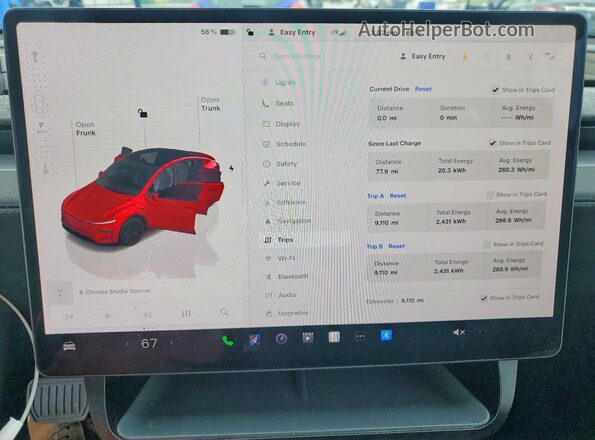
Task: Open the Easy Entry profile dropdown in settings
Action: click(423, 57)
